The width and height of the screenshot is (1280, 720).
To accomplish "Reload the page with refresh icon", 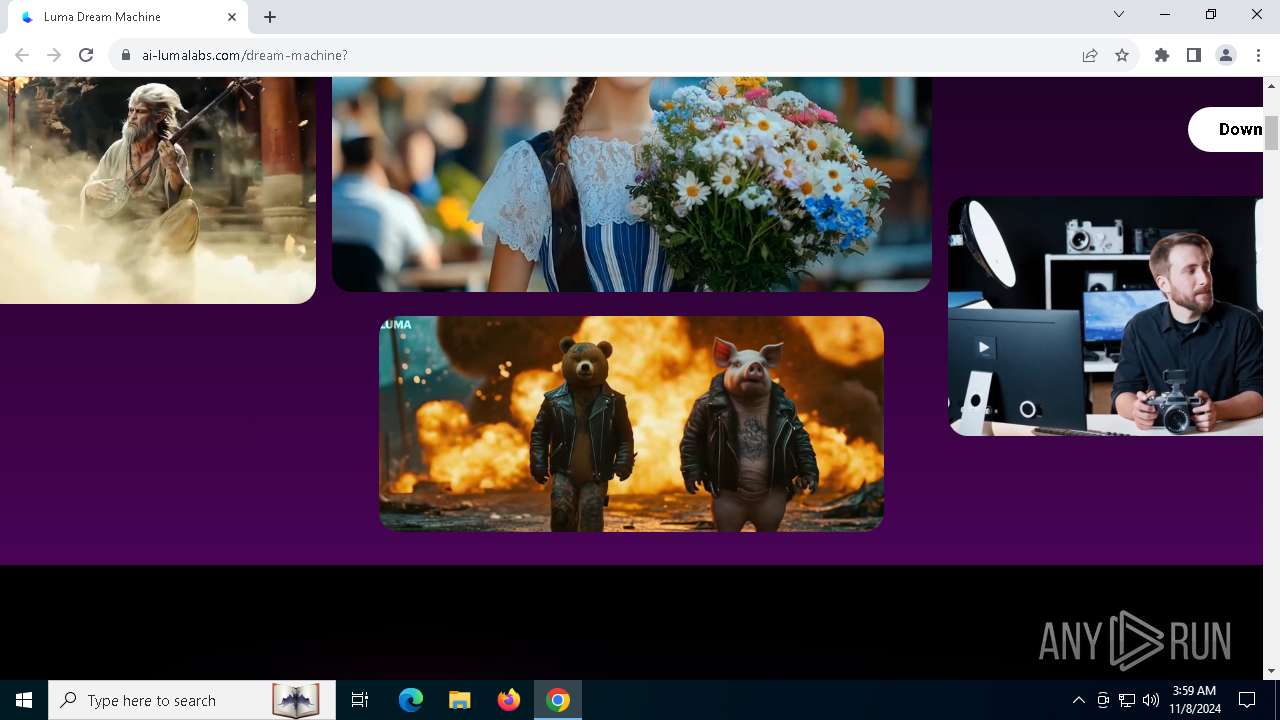I will [x=86, y=55].
